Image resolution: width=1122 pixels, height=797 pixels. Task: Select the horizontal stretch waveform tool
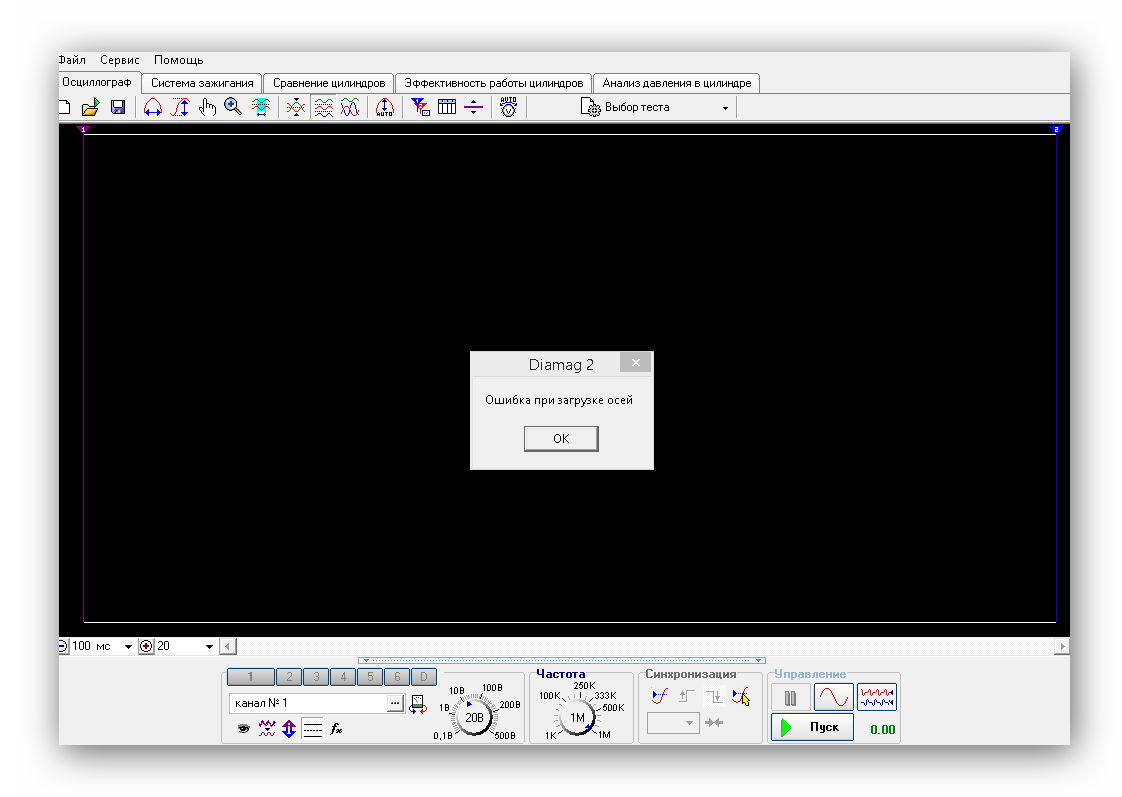152,107
